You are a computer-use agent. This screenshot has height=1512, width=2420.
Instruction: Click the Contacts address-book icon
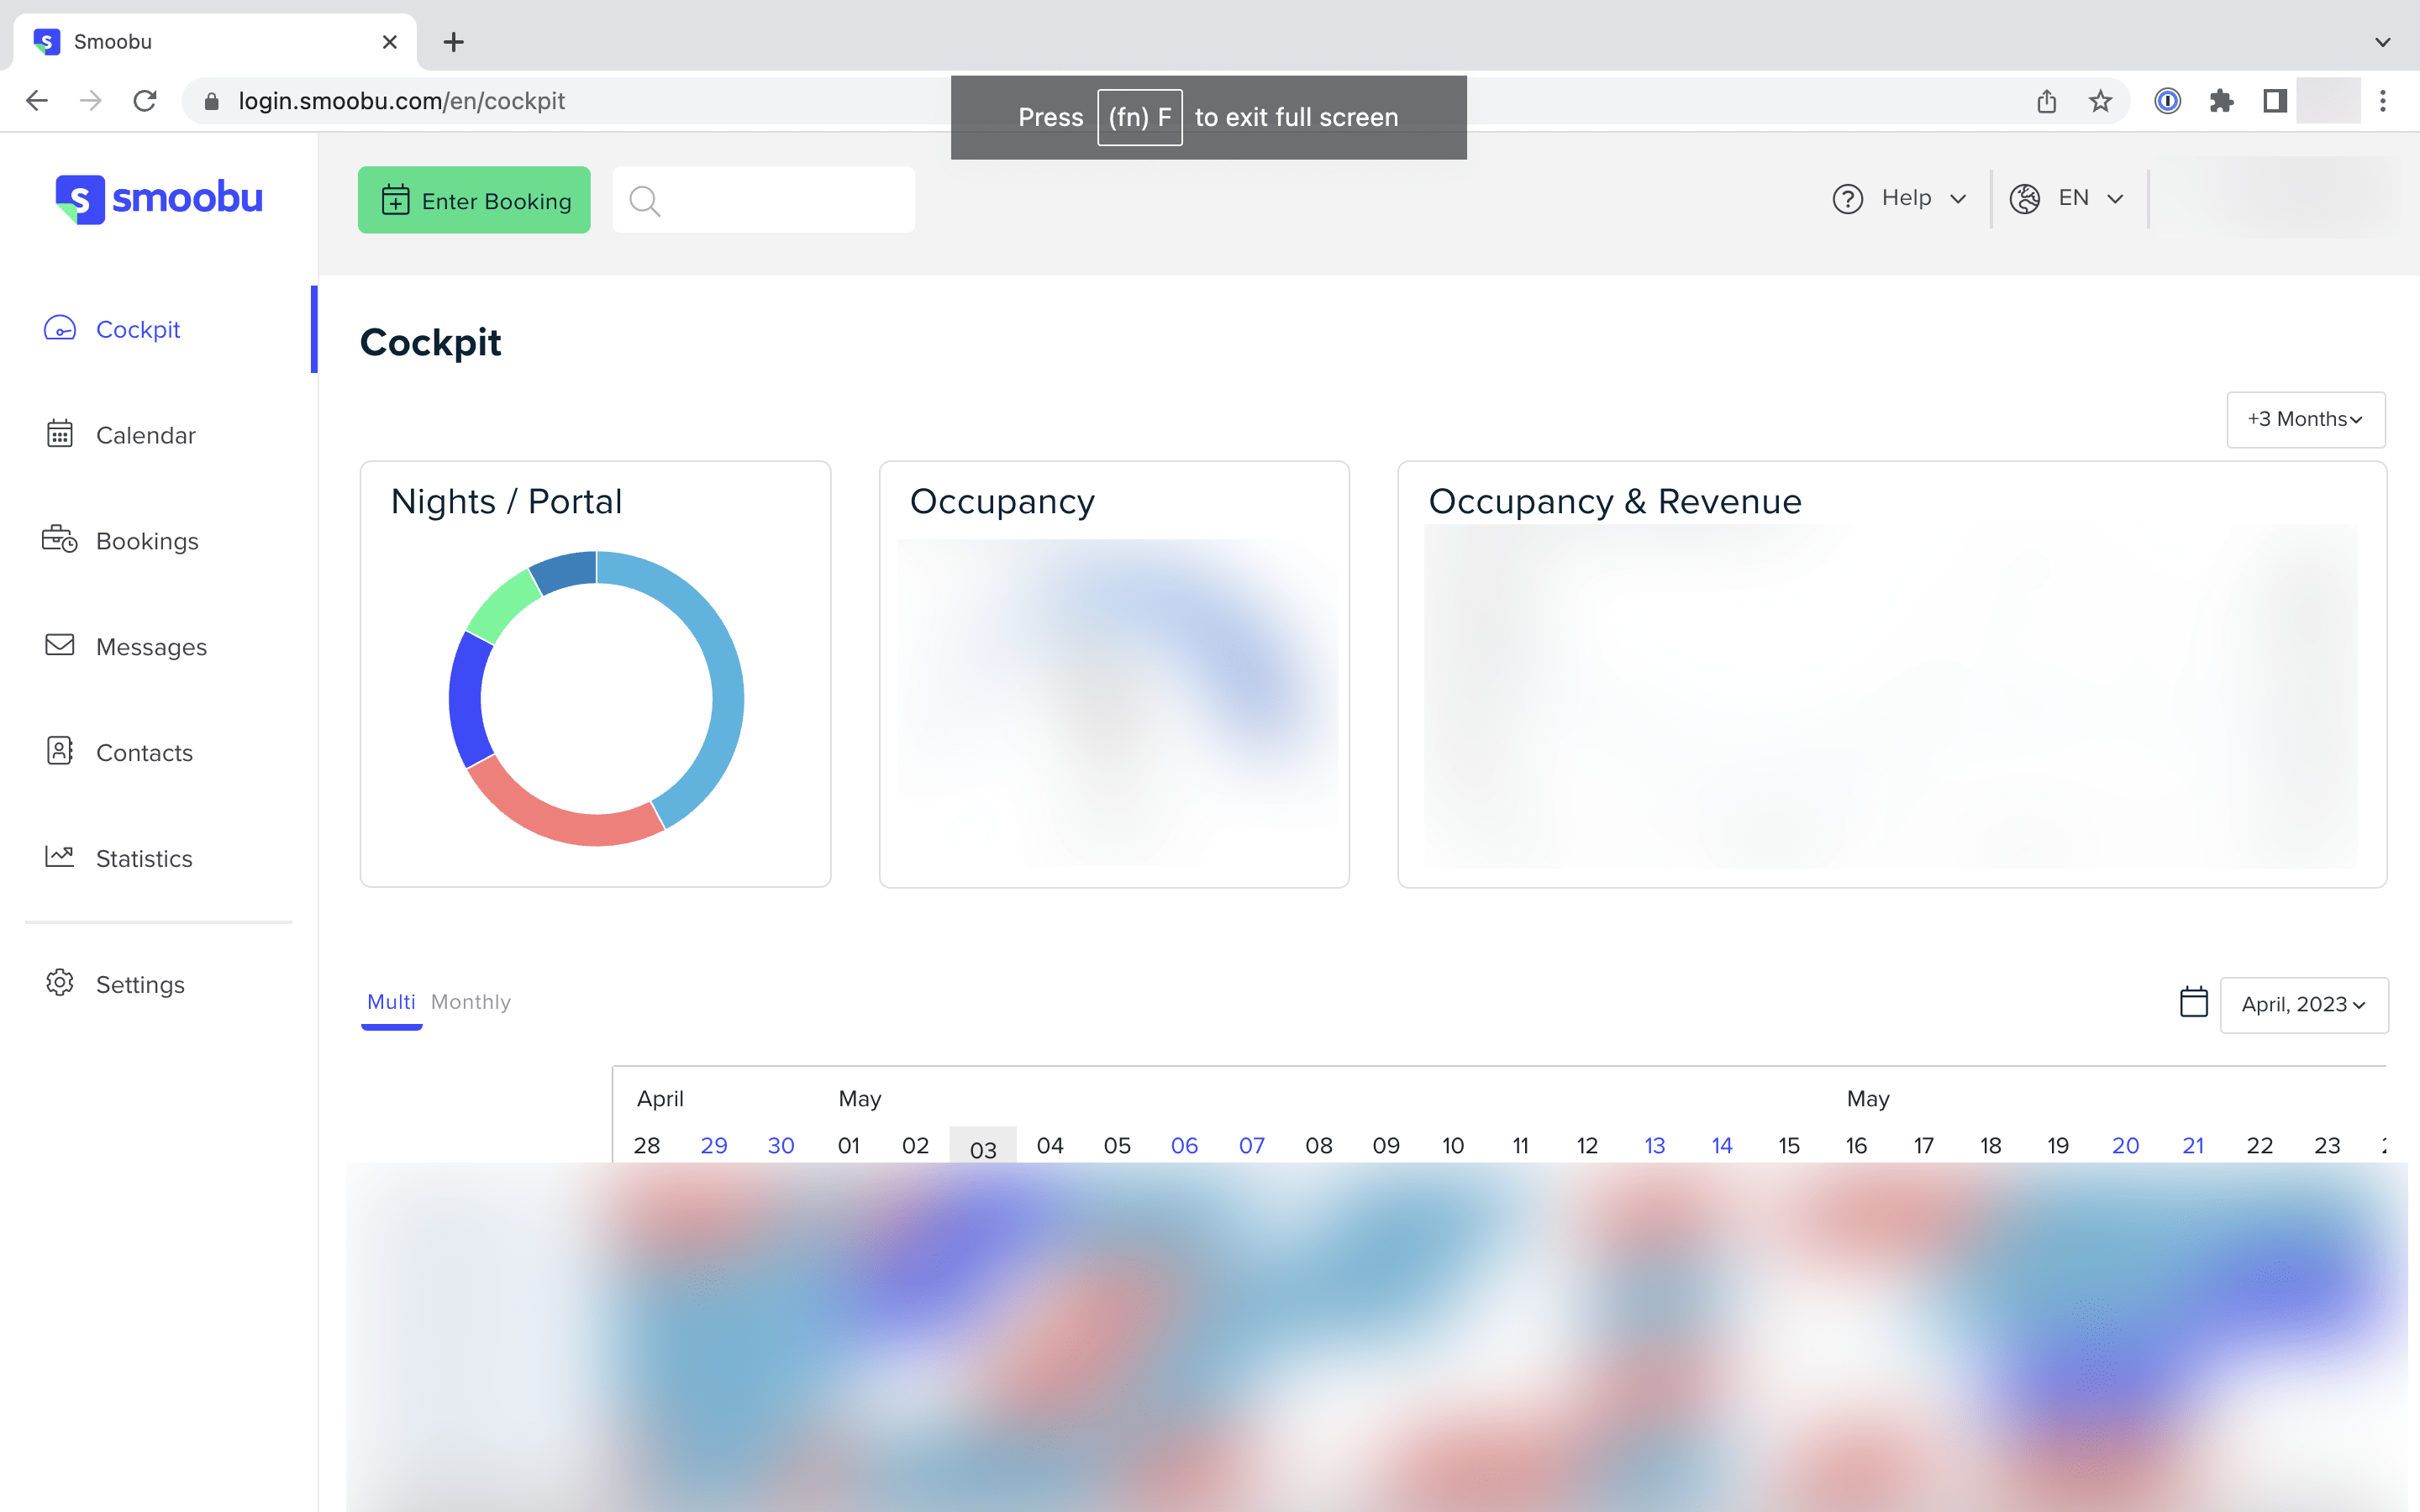(x=60, y=751)
